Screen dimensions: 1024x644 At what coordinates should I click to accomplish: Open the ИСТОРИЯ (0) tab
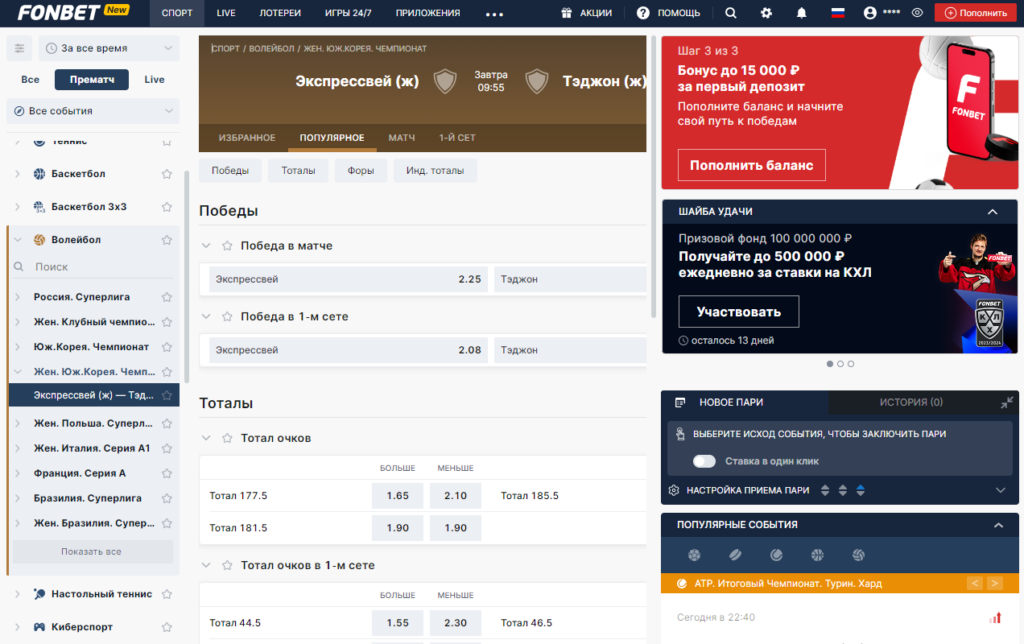coord(911,402)
